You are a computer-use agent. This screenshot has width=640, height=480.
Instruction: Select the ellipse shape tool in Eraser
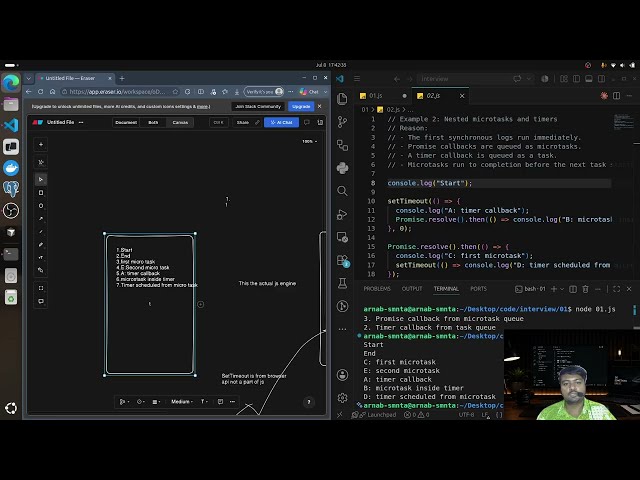point(41,206)
